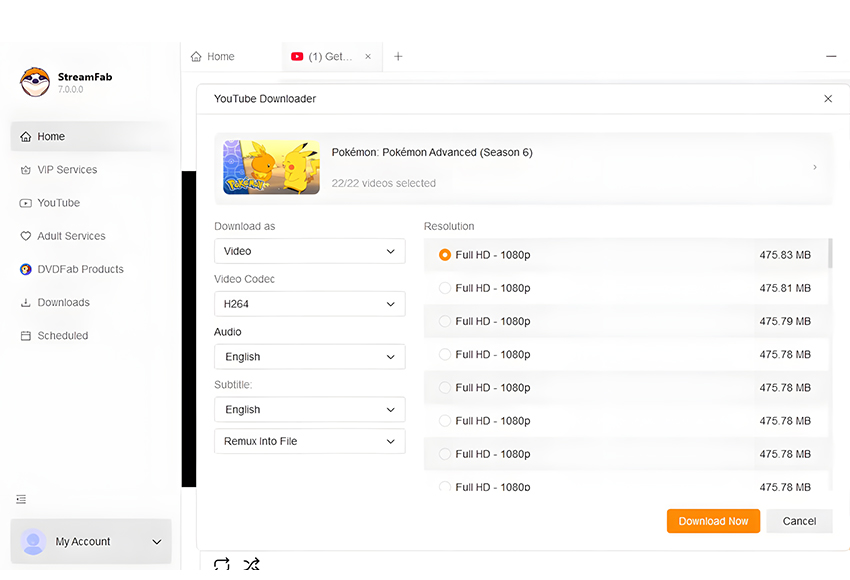Viewport: 850px width, 580px height.
Task: Open the Download as Video dropdown
Action: (x=309, y=251)
